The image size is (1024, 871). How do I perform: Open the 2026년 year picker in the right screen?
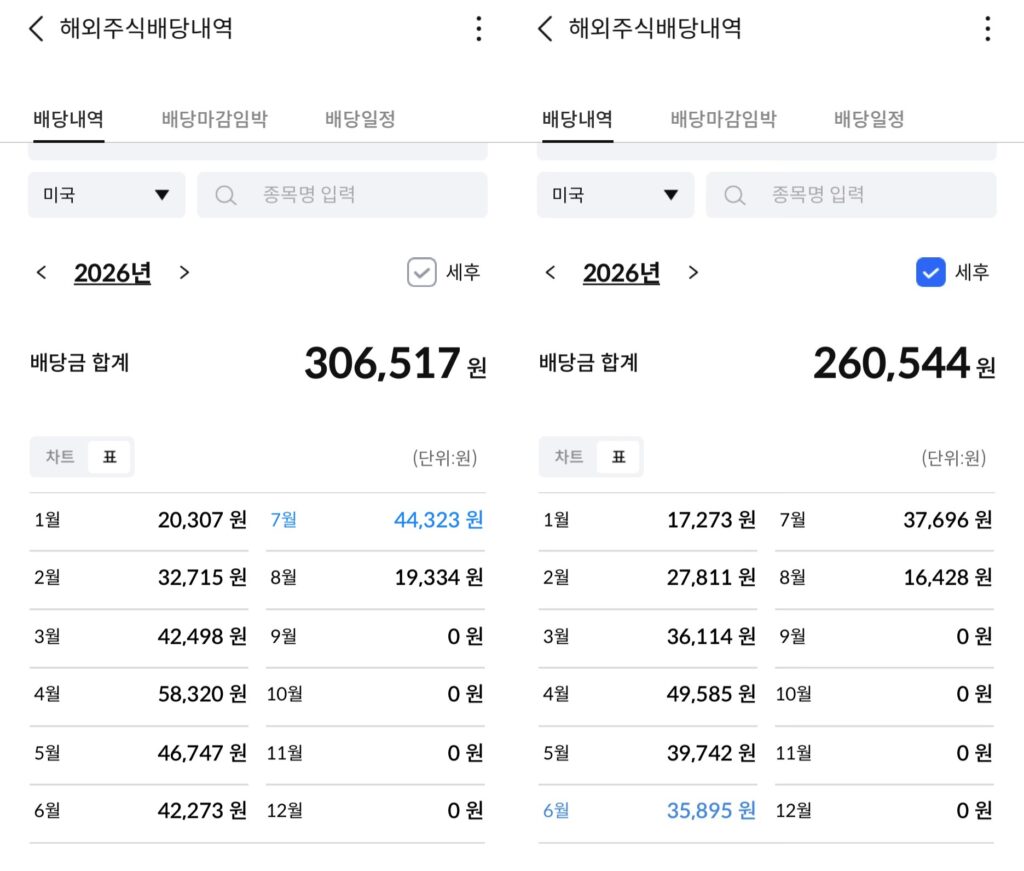(621, 273)
